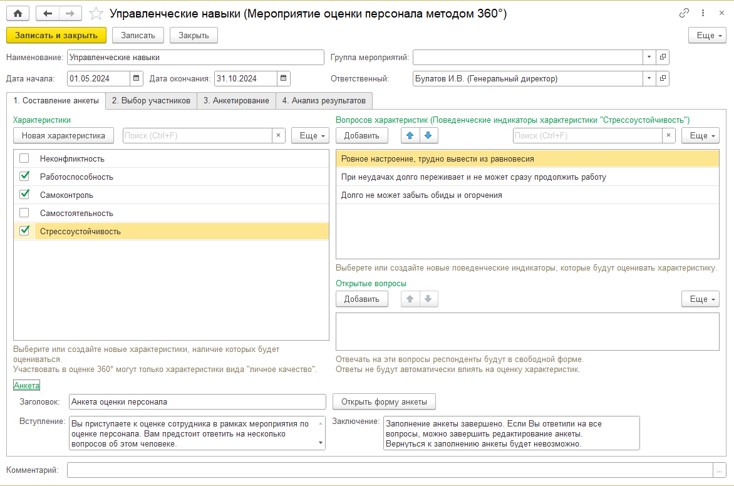Image resolution: width=734 pixels, height=486 pixels.
Task: Go to the home page icon
Action: [18, 14]
